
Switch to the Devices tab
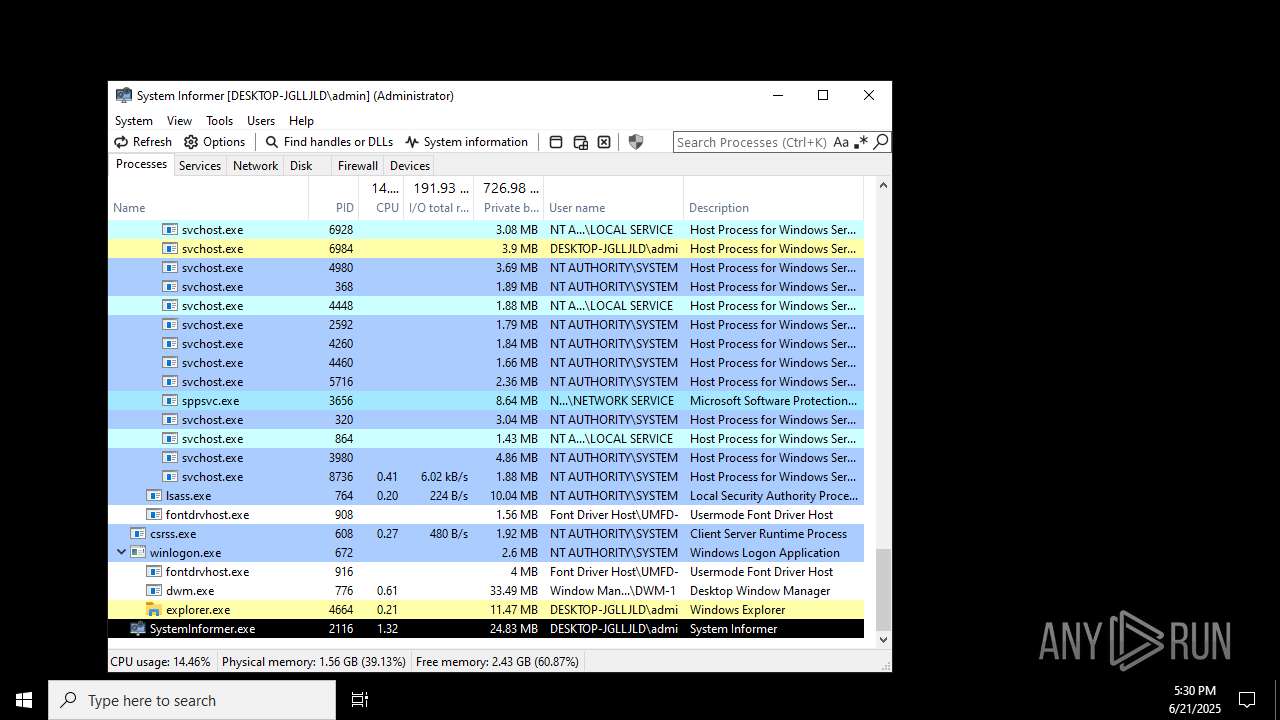[410, 166]
